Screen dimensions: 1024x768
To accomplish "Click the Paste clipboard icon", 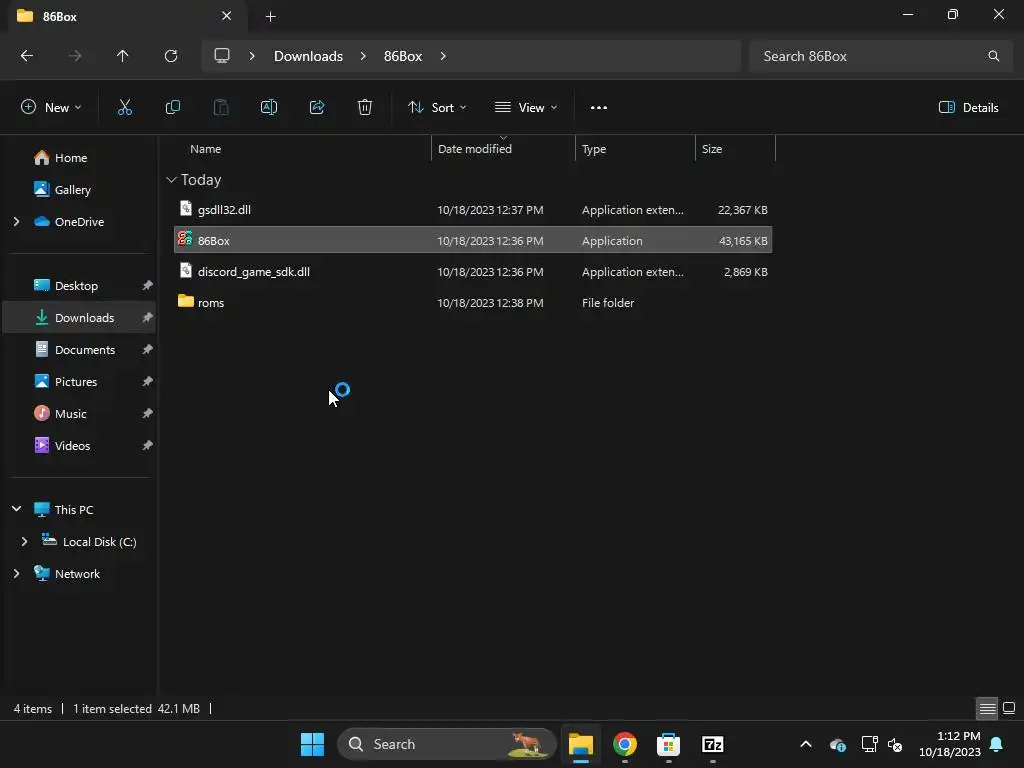I will tap(221, 108).
